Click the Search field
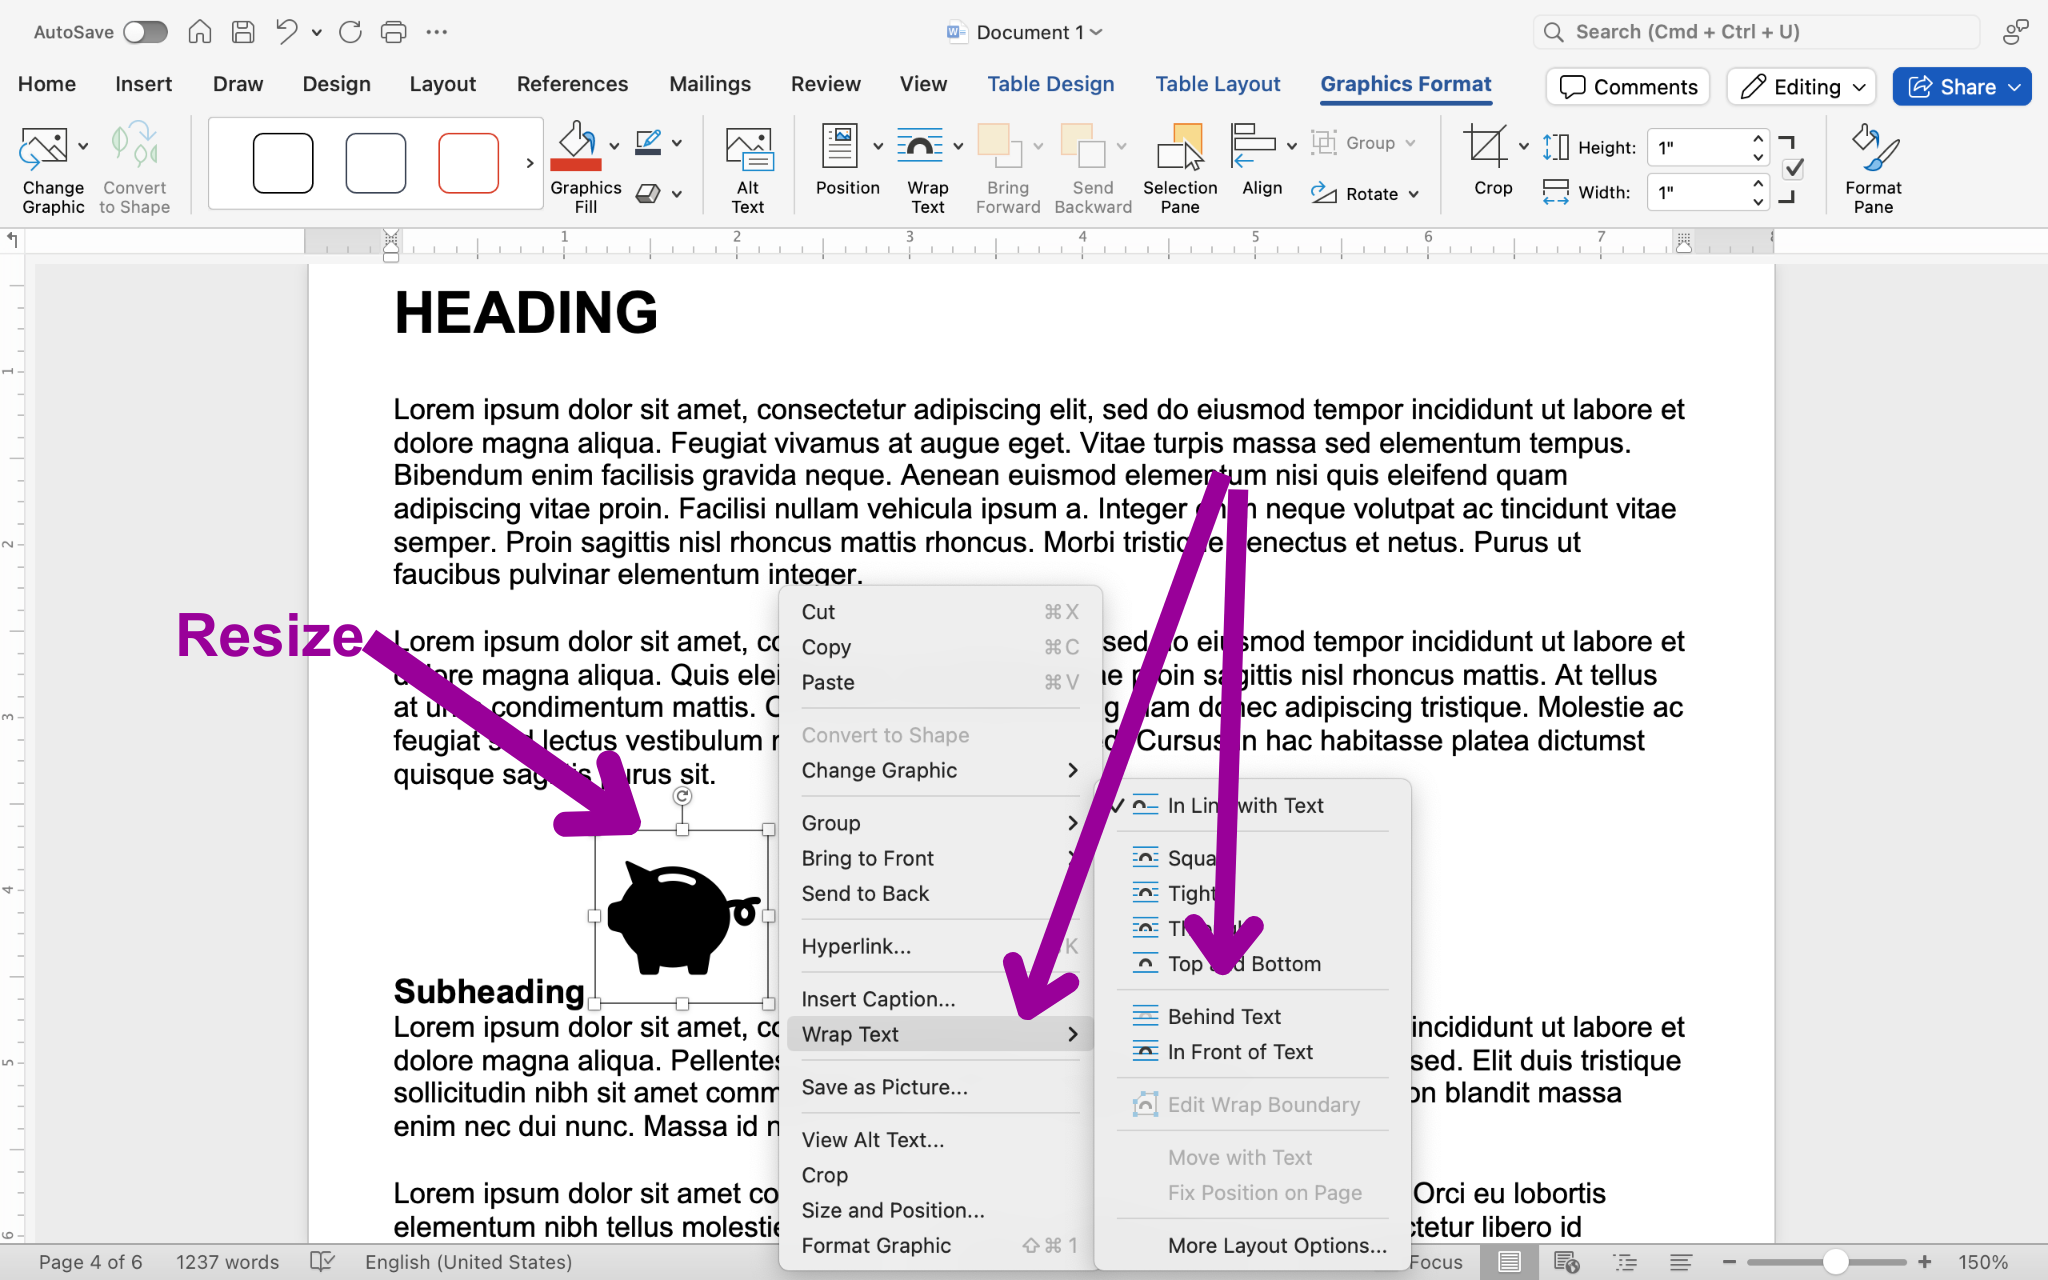Viewport: 2048px width, 1280px height. pos(1756,32)
